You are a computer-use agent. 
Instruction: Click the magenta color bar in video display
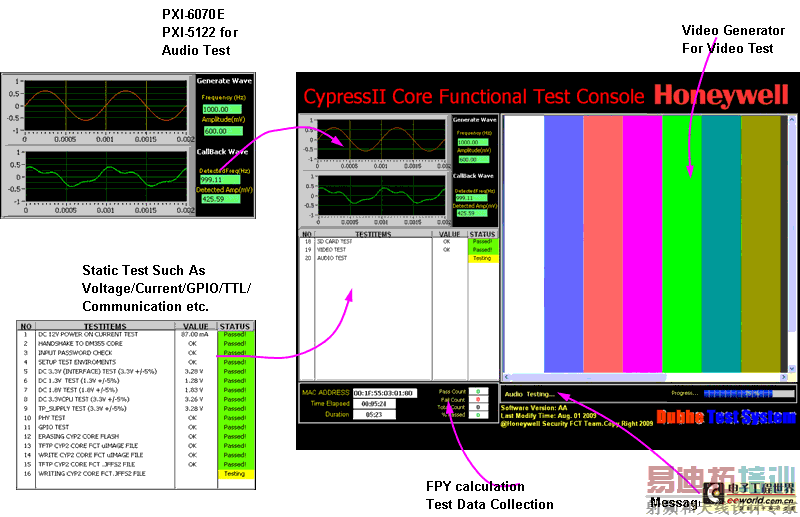pyautogui.click(x=642, y=244)
